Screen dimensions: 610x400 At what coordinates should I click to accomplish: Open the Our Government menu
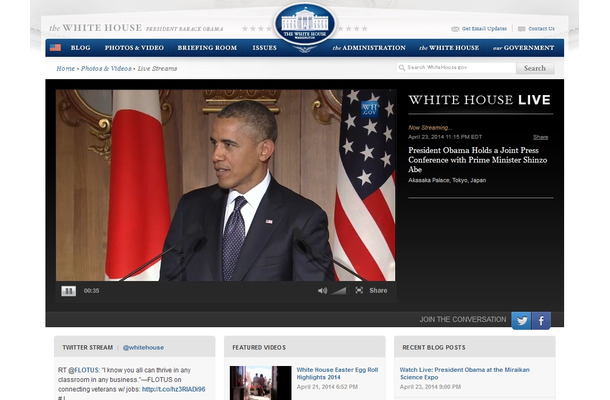tap(523, 47)
